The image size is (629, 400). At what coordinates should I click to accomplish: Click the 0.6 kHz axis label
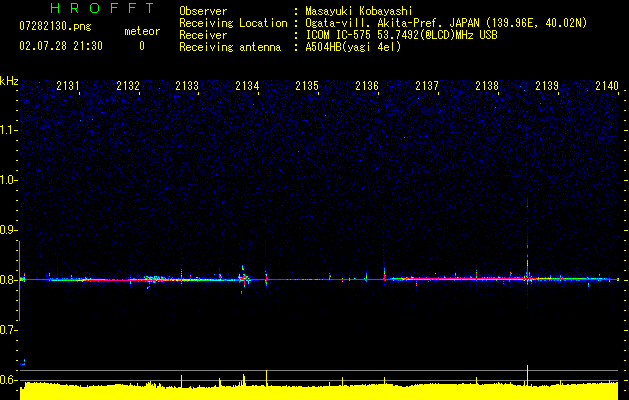[x=8, y=380]
